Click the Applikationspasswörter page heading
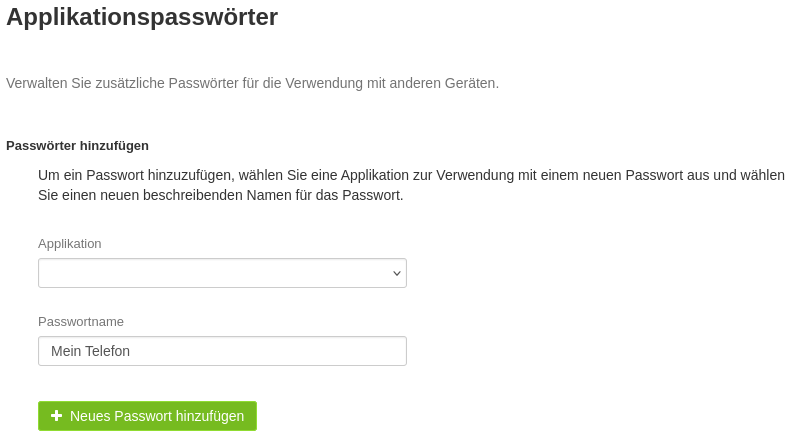Viewport: 791px width, 432px height. [x=142, y=17]
